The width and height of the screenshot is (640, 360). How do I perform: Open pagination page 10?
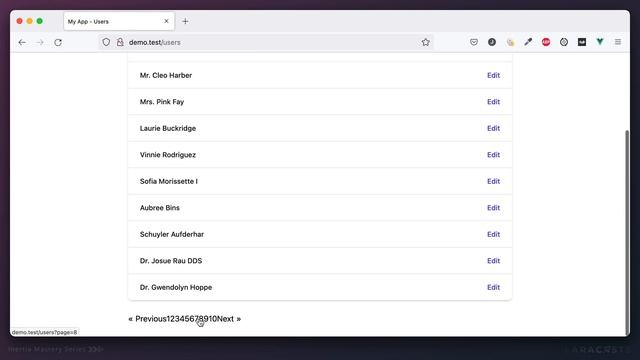click(x=212, y=319)
